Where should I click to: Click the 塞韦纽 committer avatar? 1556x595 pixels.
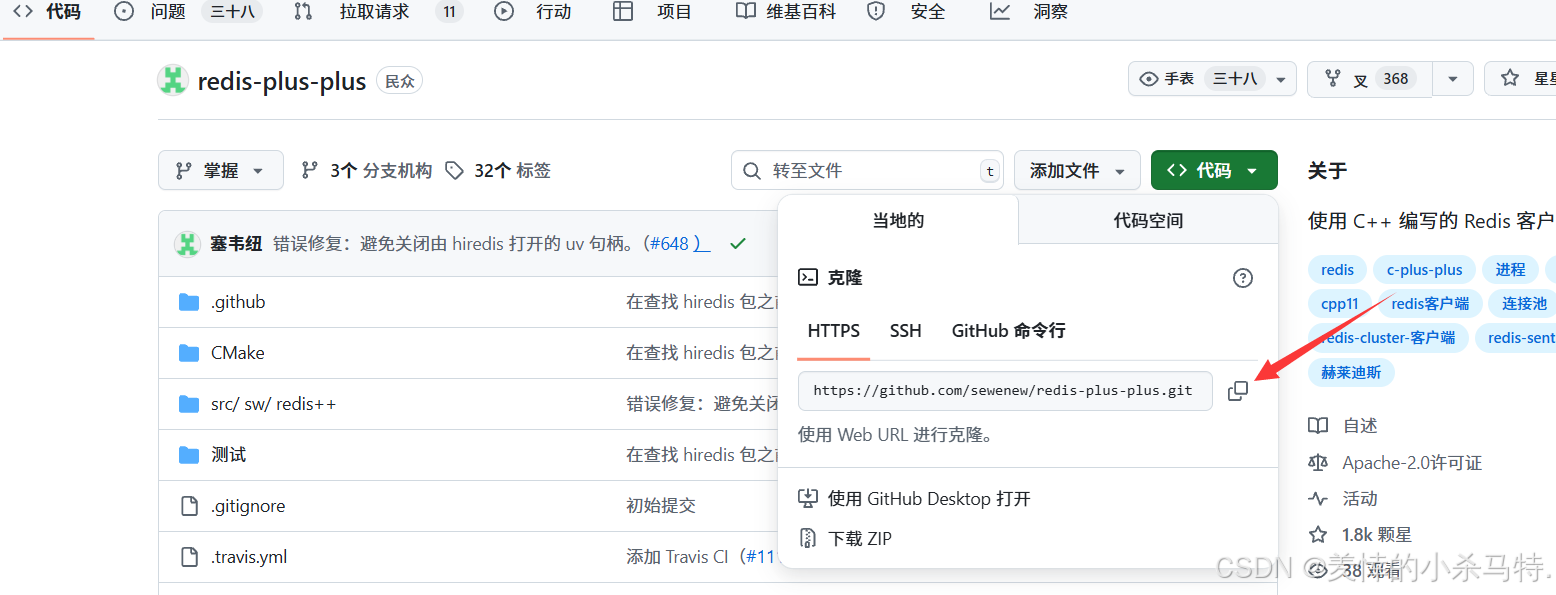(x=187, y=243)
